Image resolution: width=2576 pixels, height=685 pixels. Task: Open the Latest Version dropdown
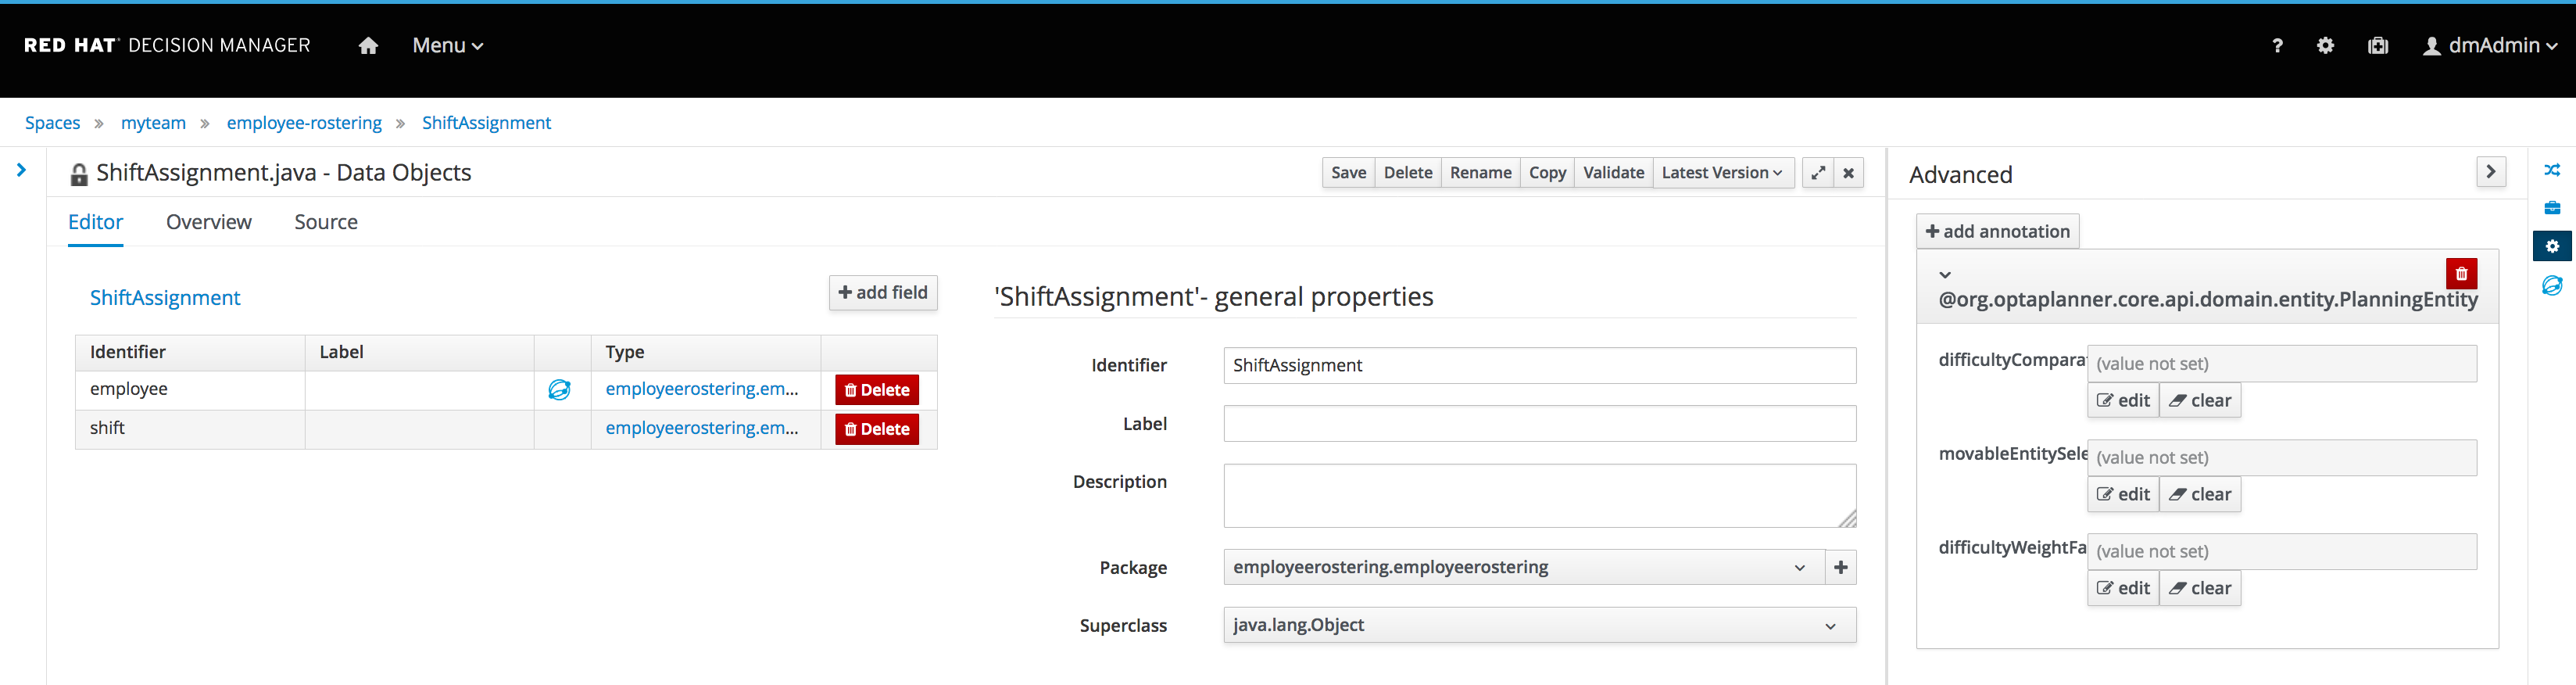tap(1722, 173)
